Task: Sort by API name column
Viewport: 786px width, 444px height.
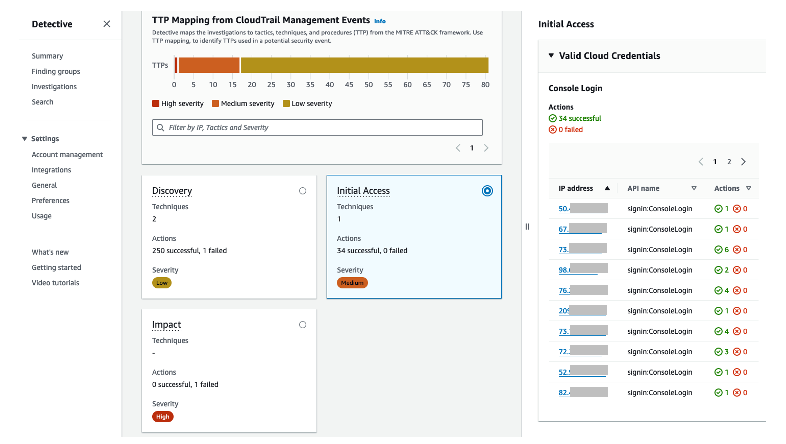Action: pyautogui.click(x=662, y=188)
